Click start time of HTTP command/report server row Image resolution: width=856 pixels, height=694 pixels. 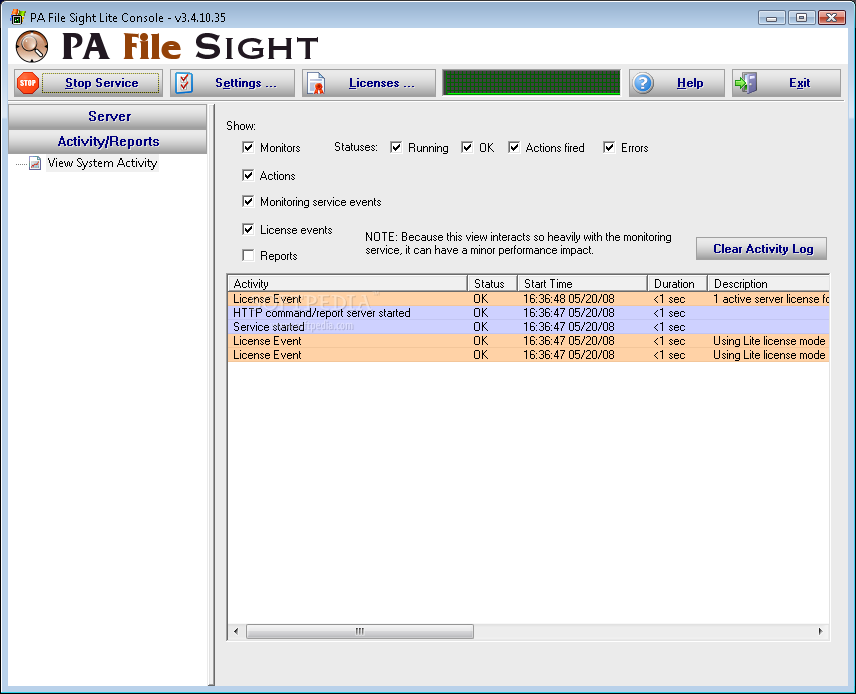tap(568, 313)
